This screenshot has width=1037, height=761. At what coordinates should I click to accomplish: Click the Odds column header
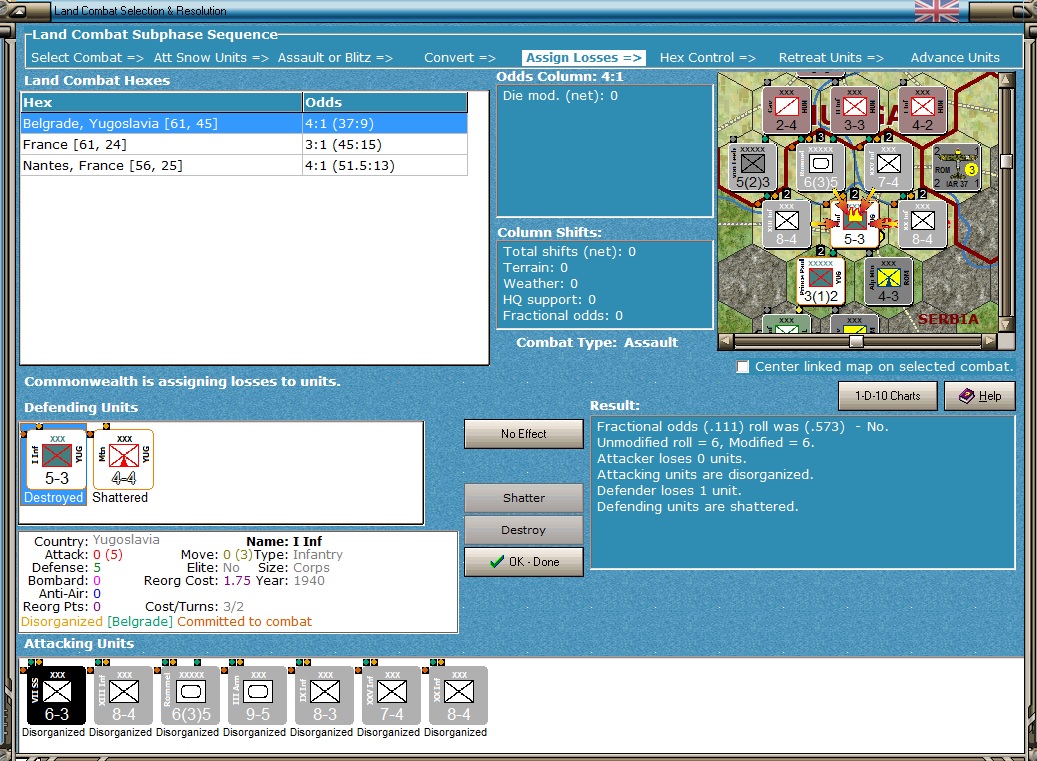[x=385, y=102]
